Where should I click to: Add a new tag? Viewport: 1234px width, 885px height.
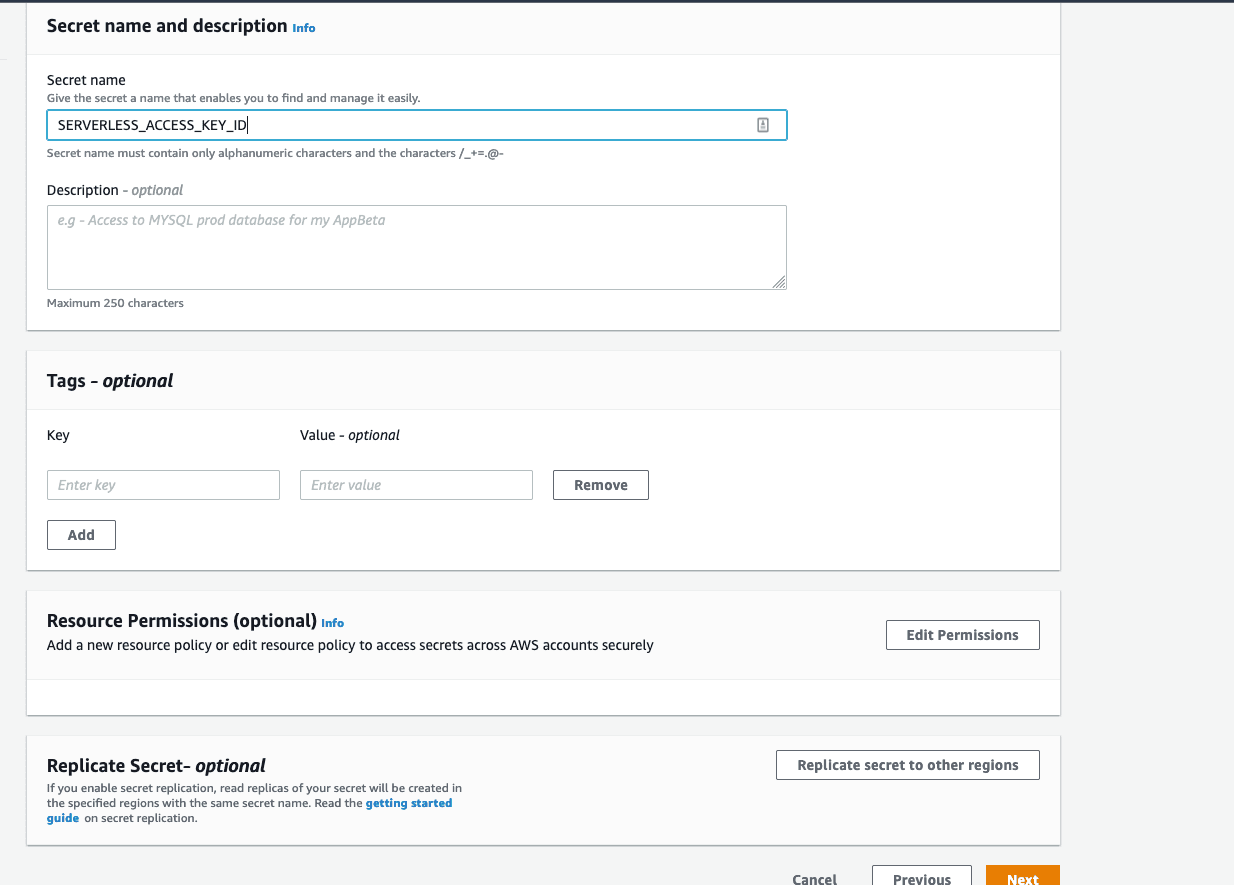coord(81,535)
